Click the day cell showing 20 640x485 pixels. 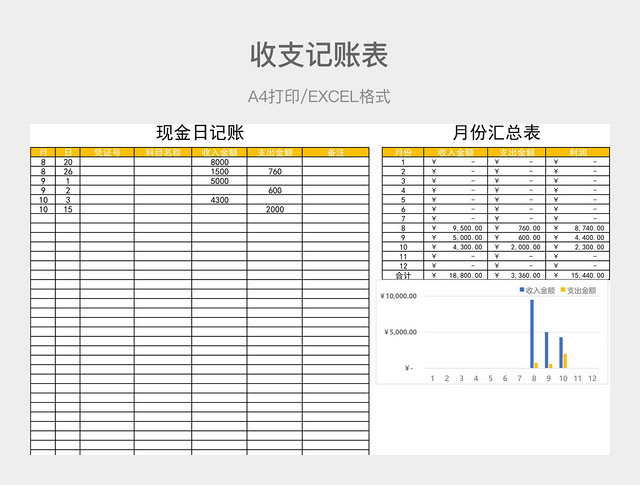pos(68,162)
